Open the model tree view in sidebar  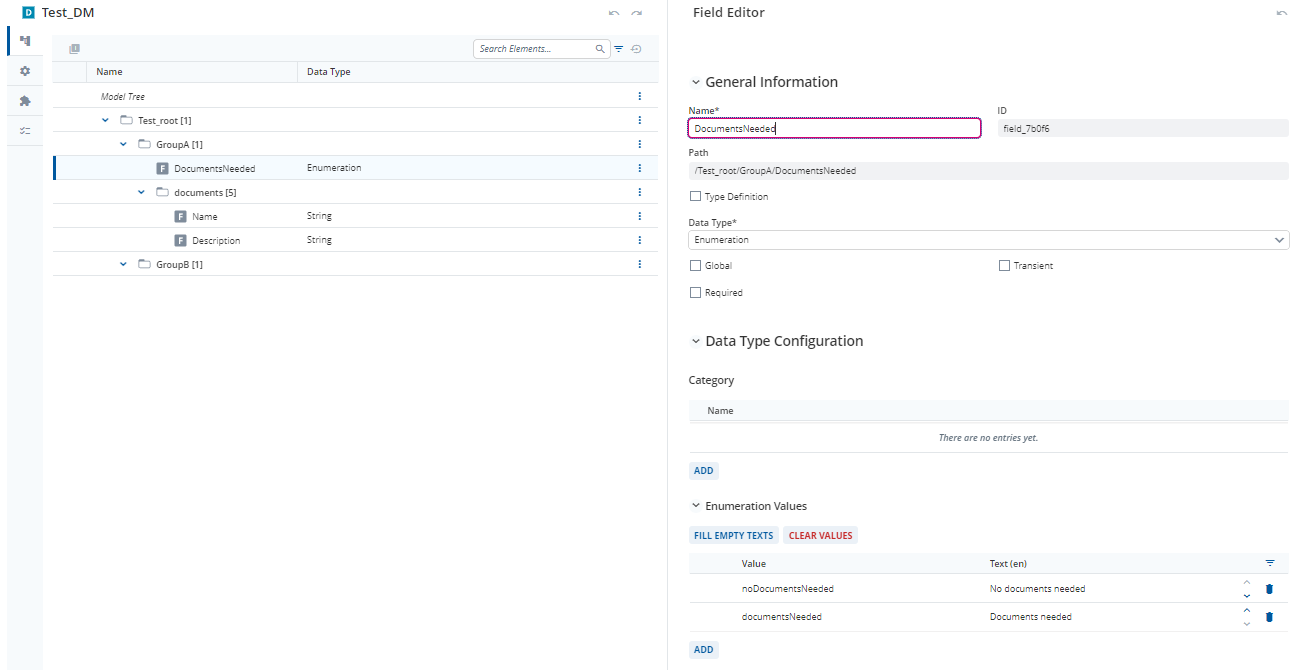pyautogui.click(x=25, y=41)
